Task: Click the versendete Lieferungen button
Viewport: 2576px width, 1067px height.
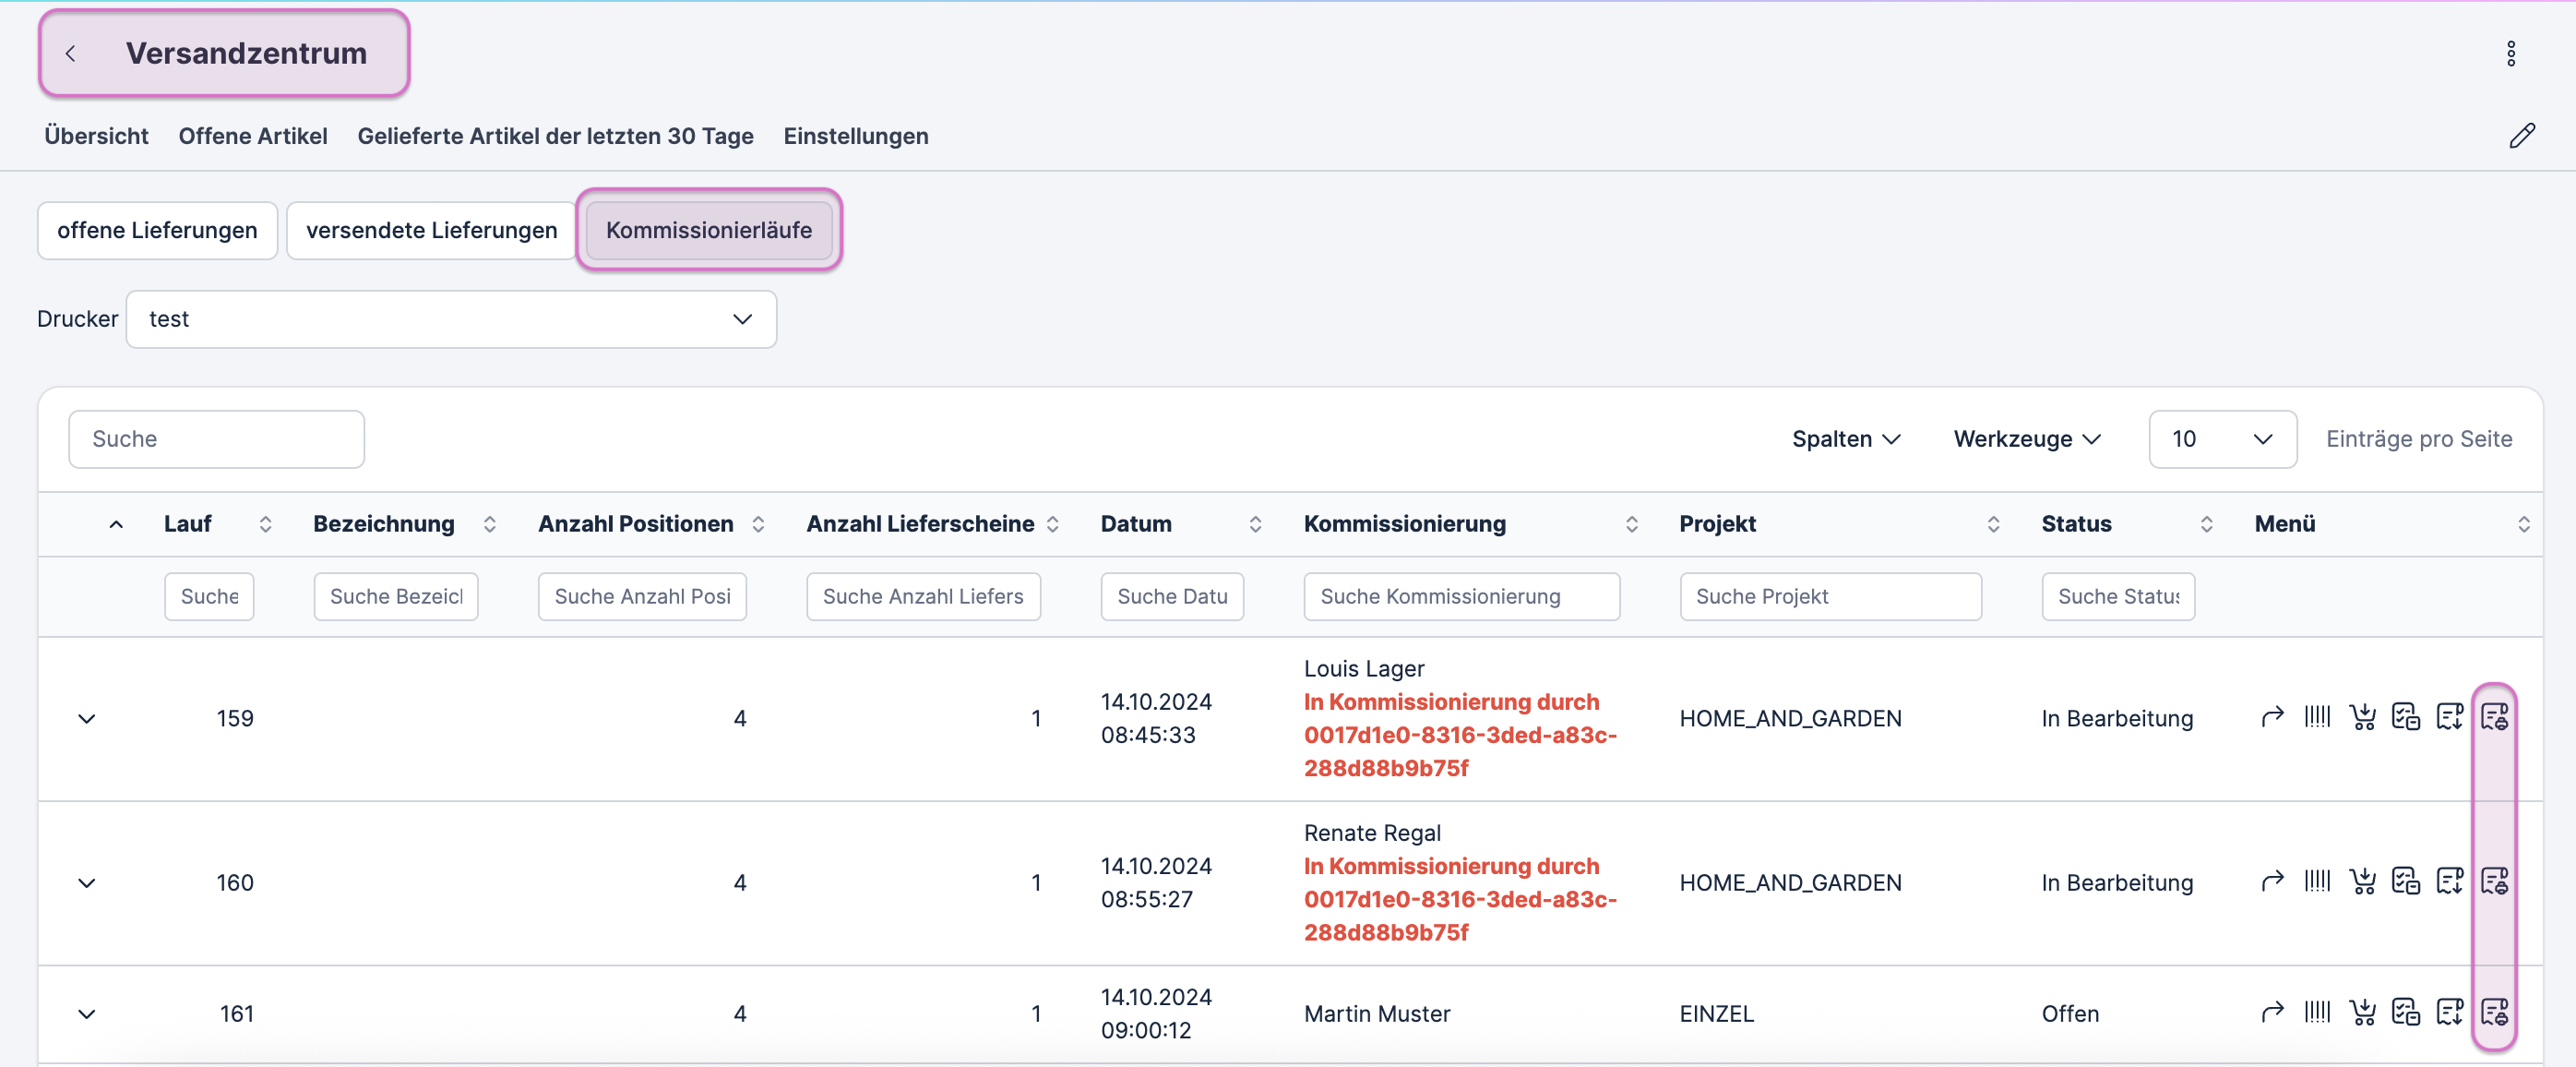Action: coord(431,230)
